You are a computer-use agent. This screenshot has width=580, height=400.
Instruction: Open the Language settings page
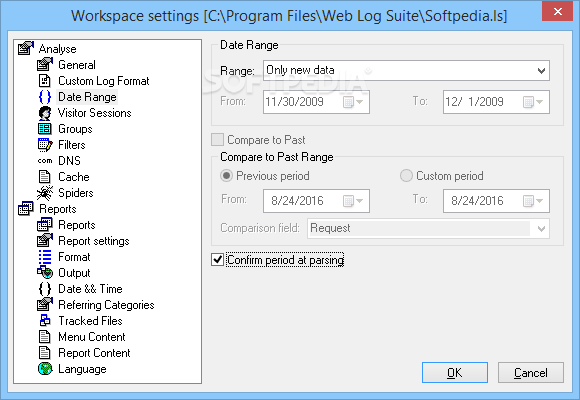coord(82,369)
